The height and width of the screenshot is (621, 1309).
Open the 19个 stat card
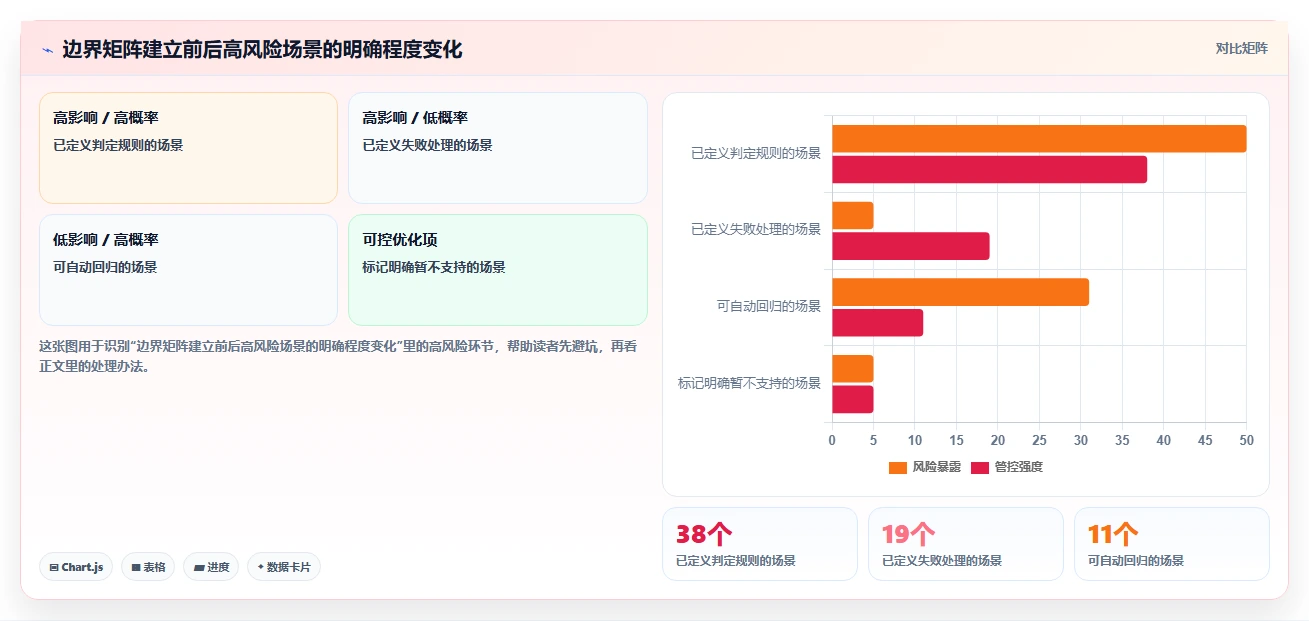[x=966, y=544]
